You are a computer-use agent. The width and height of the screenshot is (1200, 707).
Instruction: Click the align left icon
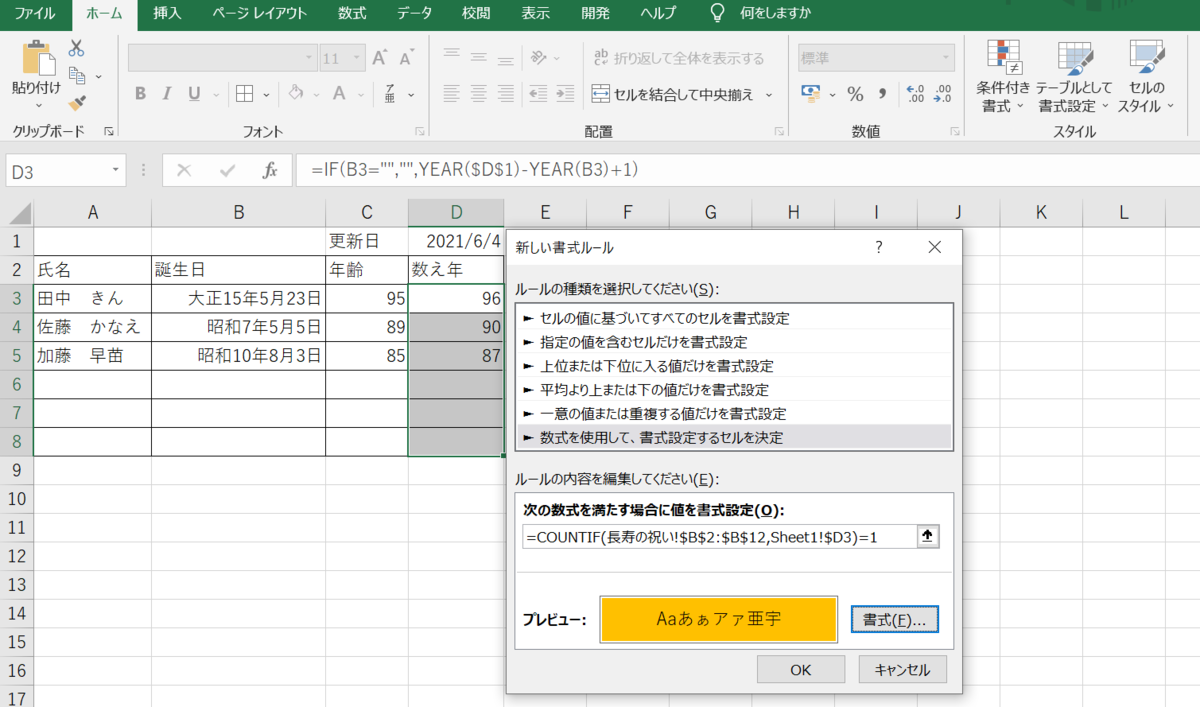[x=452, y=94]
